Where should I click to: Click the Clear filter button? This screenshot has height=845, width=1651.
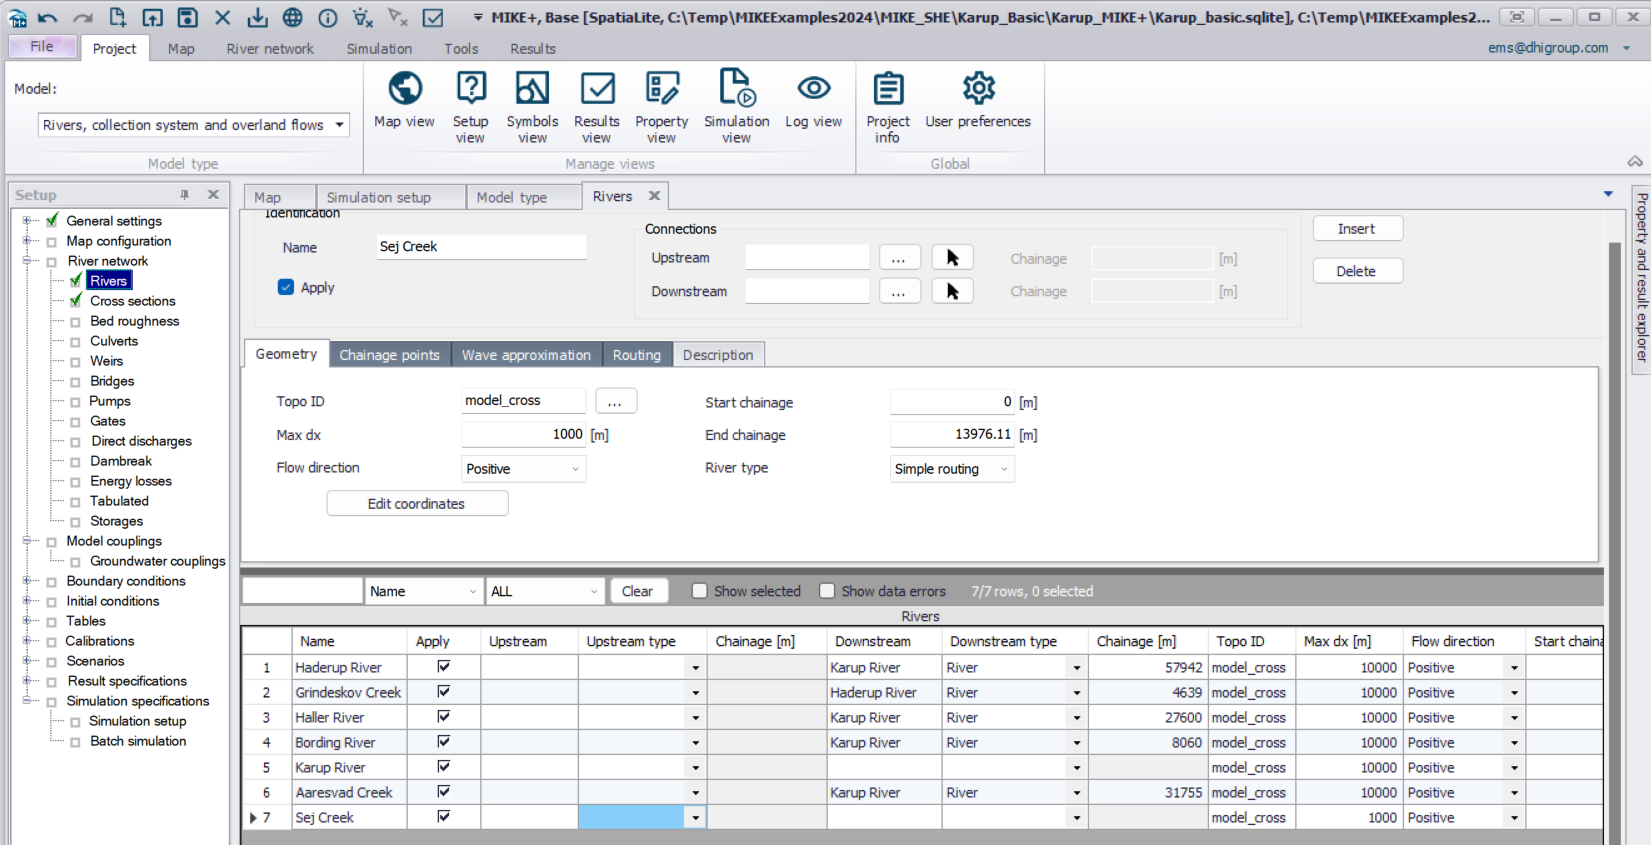coord(637,591)
